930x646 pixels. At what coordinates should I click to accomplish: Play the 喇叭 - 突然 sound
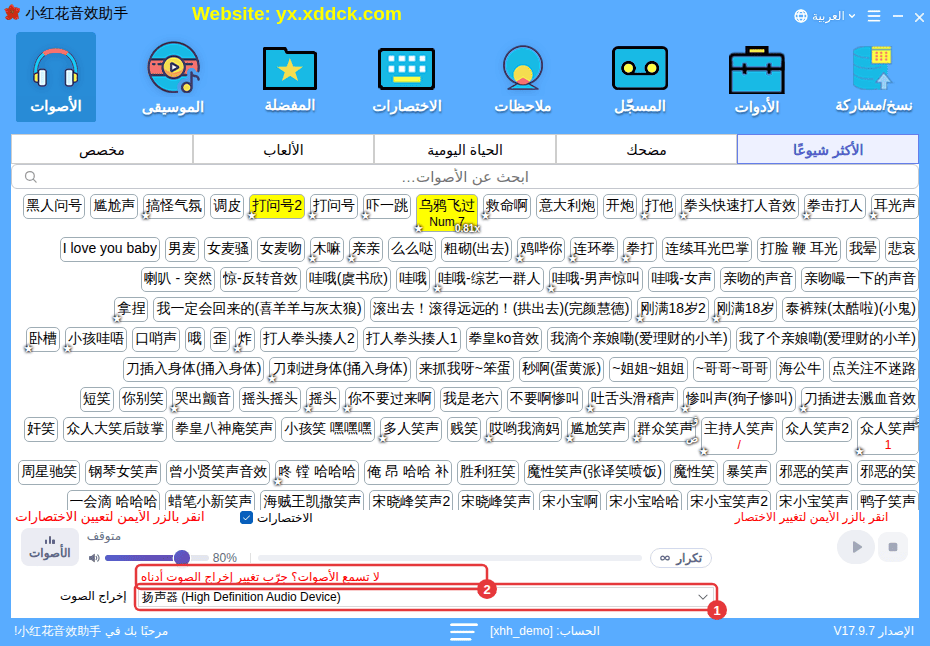pos(178,278)
